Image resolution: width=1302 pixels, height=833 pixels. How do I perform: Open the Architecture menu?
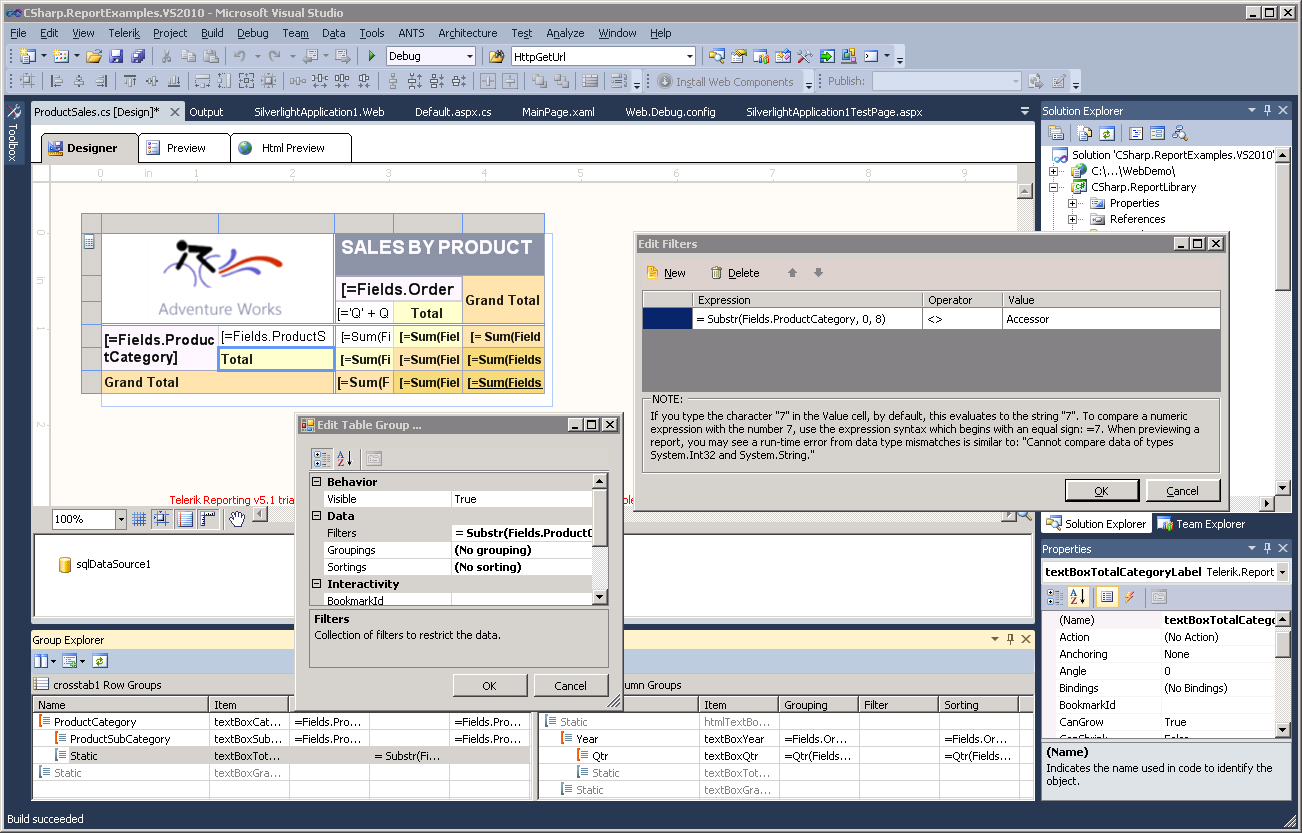pos(467,33)
